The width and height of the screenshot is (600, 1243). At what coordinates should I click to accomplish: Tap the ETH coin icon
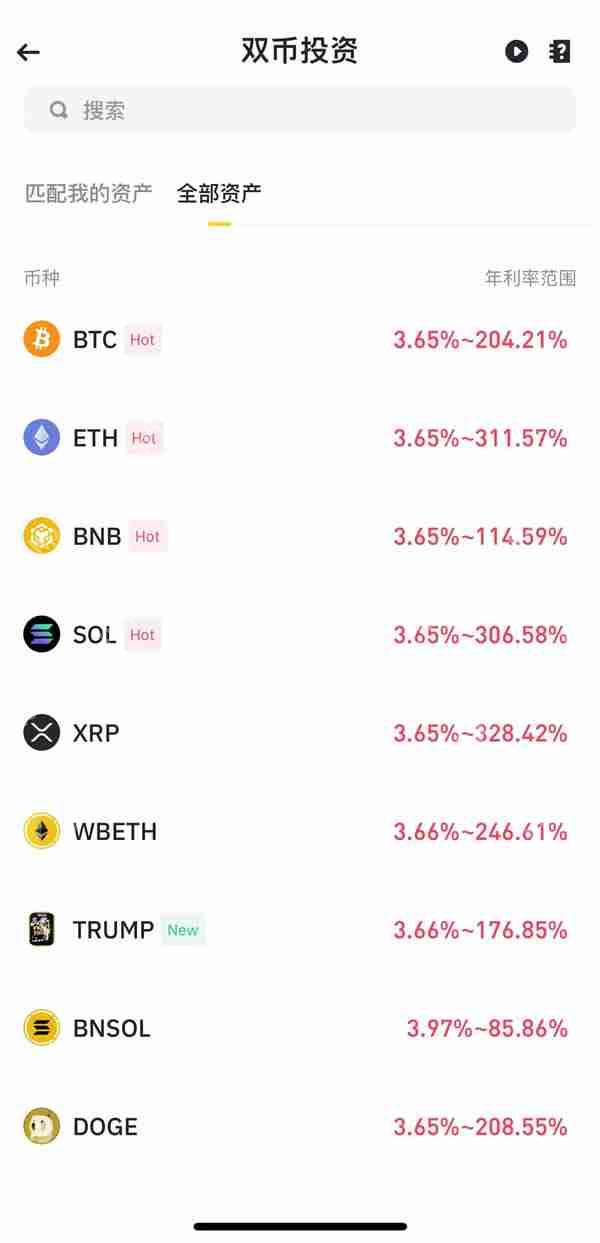pyautogui.click(x=40, y=437)
